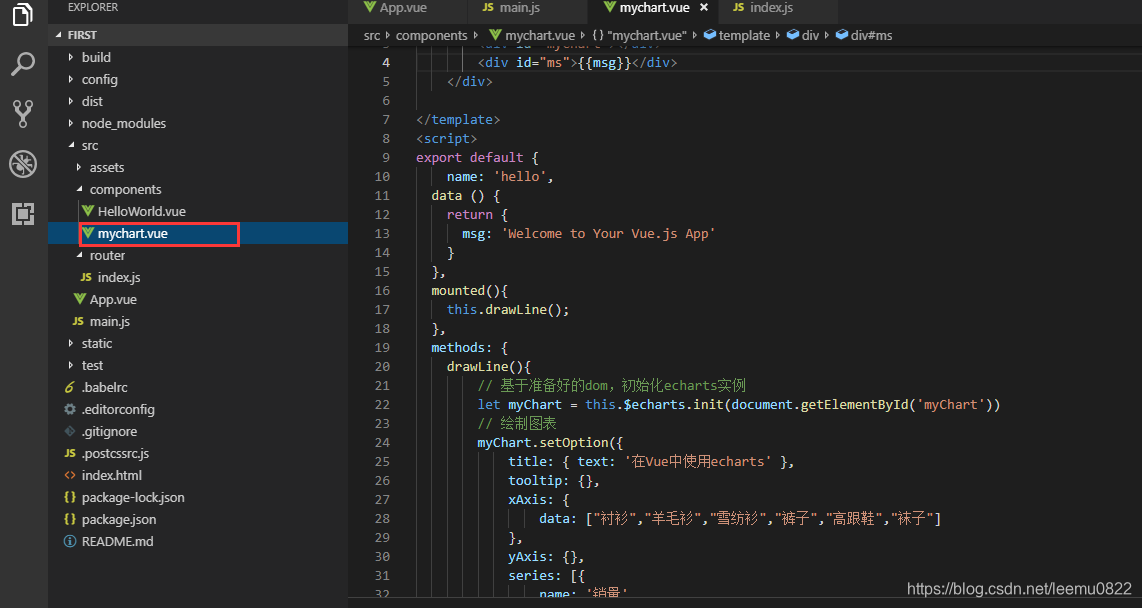Close the mychart.vue editor tab
The image size is (1142, 608).
(x=704, y=7)
